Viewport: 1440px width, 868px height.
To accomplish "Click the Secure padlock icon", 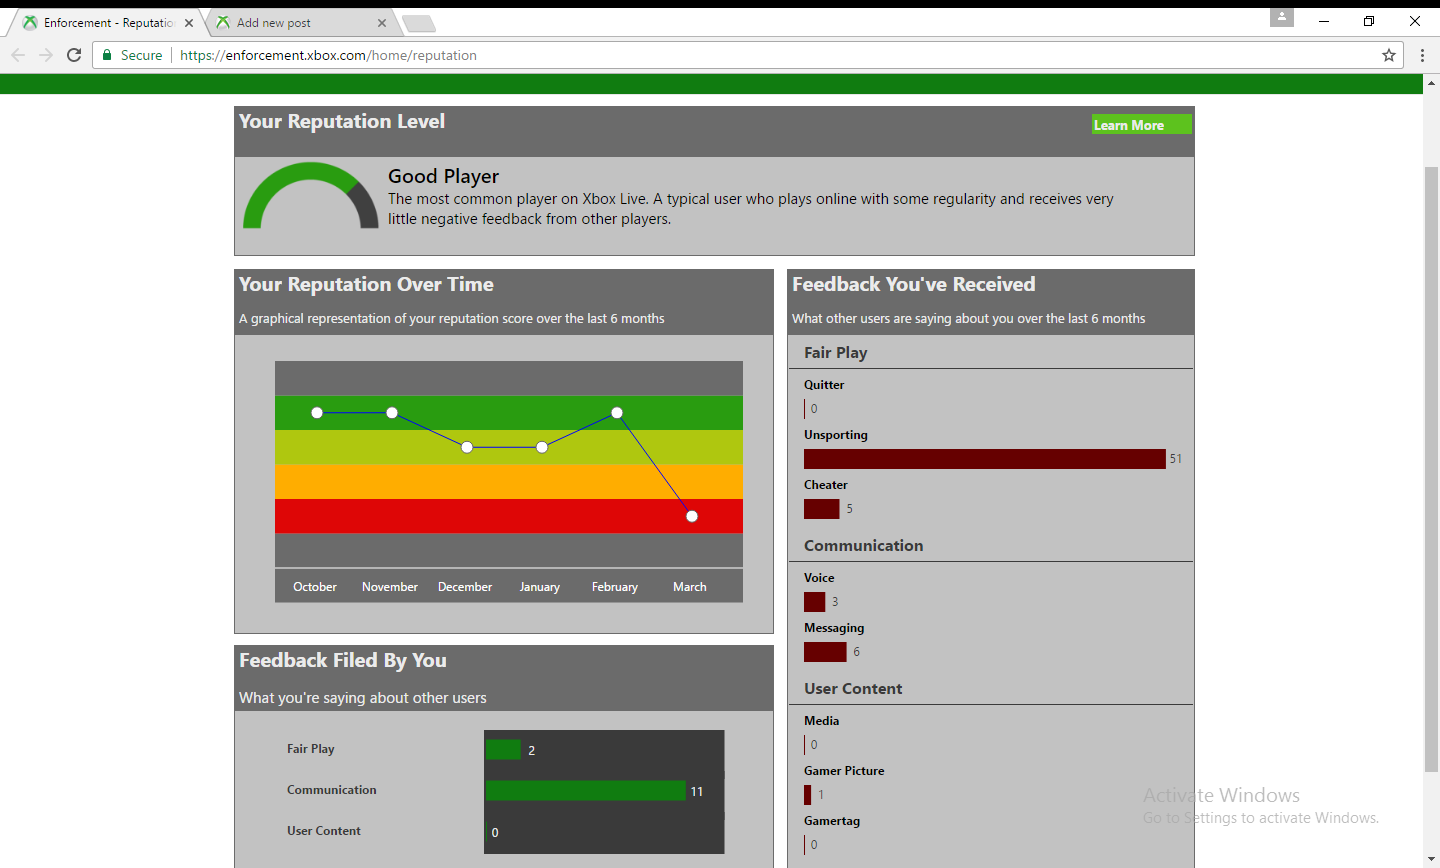I will (107, 55).
